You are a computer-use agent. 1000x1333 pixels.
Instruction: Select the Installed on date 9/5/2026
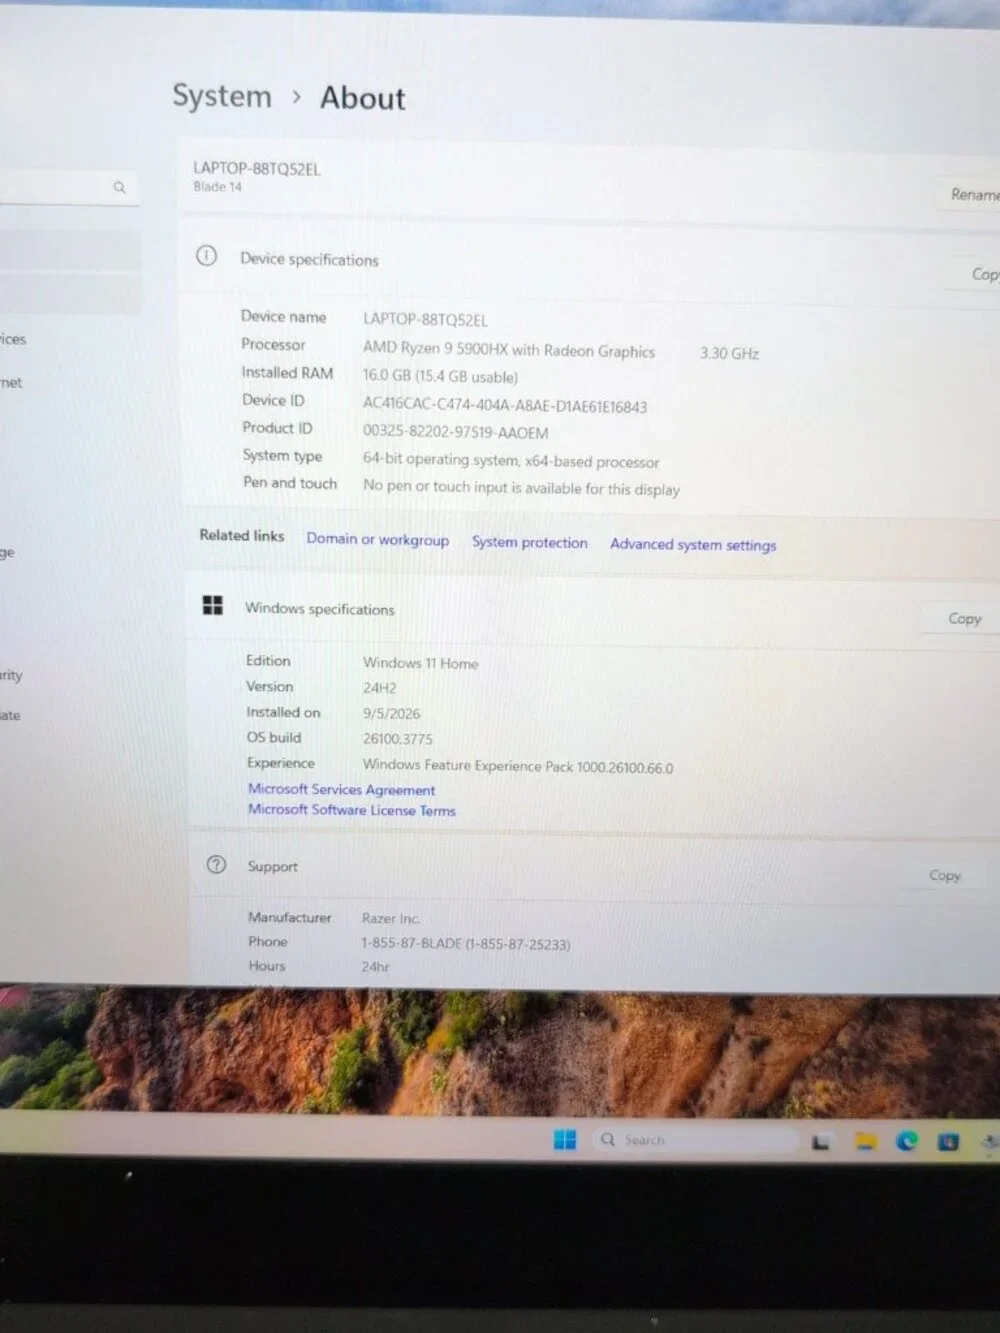tap(391, 714)
